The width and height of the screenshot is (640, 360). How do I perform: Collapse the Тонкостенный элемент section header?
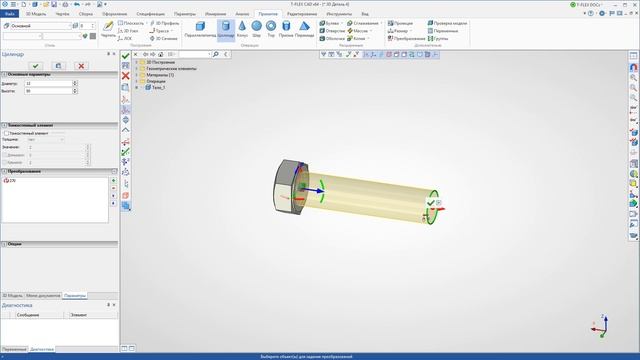4,125
